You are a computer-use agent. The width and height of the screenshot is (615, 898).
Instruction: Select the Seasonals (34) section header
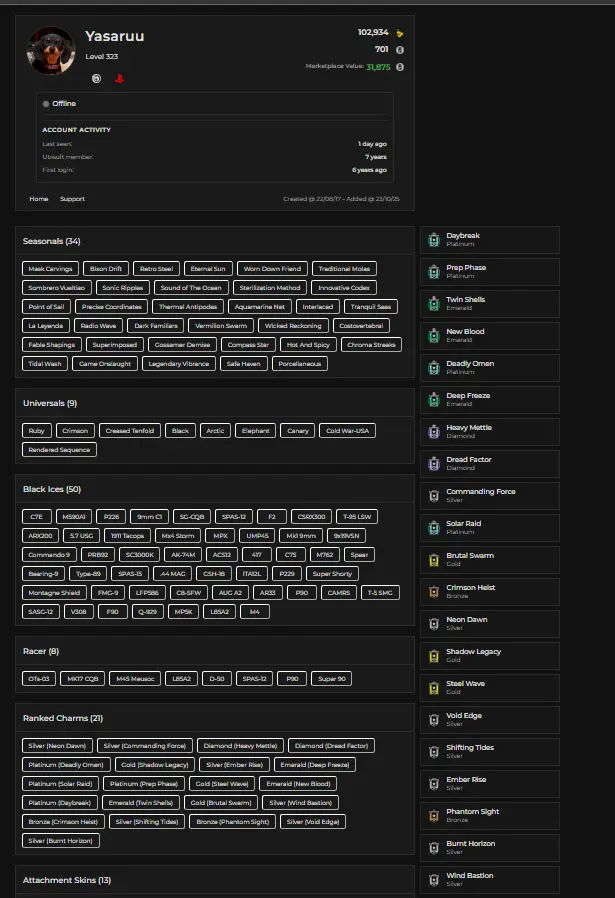tap(52, 241)
